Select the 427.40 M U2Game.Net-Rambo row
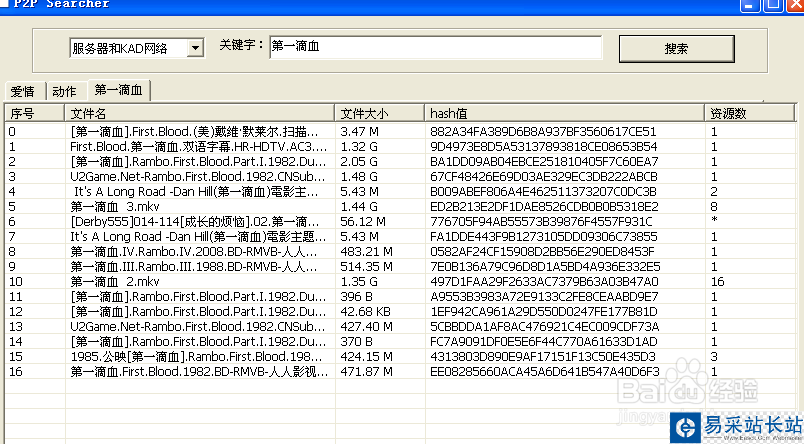The width and height of the screenshot is (804, 444). click(400, 326)
